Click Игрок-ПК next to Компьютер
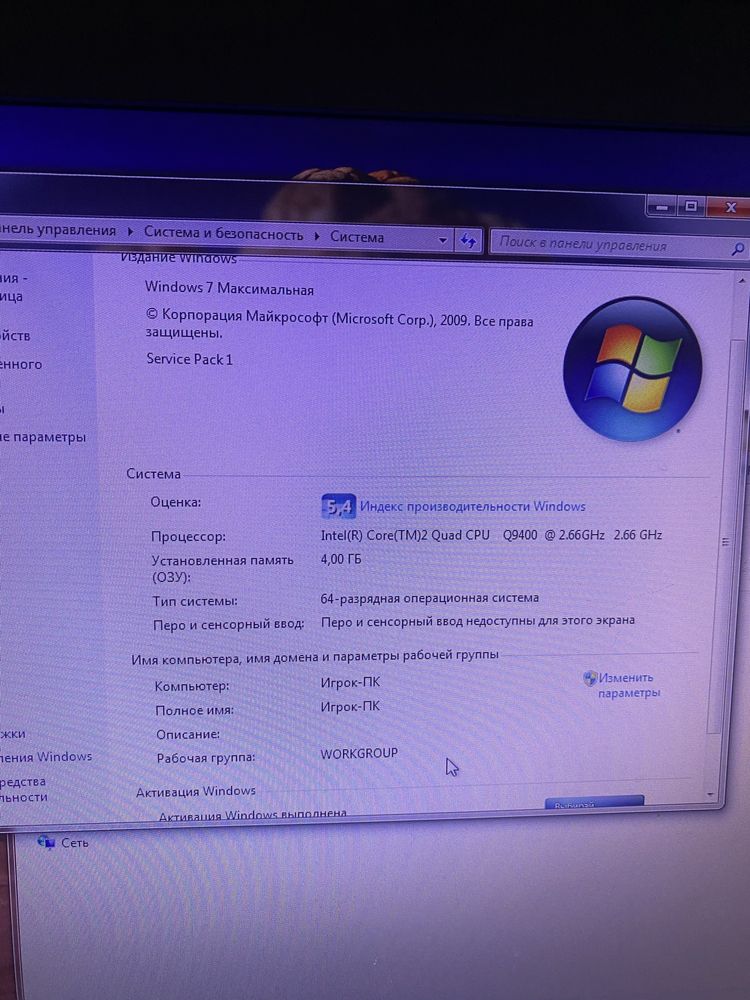This screenshot has height=1000, width=750. coord(350,682)
